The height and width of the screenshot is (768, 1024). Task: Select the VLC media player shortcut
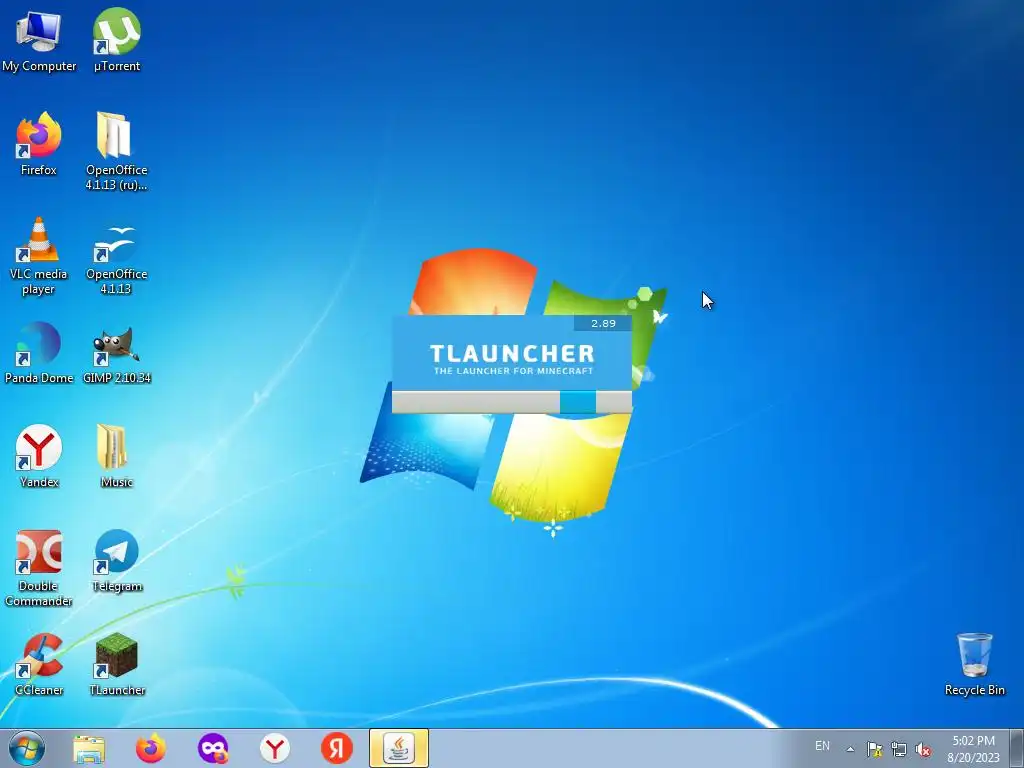[39, 256]
